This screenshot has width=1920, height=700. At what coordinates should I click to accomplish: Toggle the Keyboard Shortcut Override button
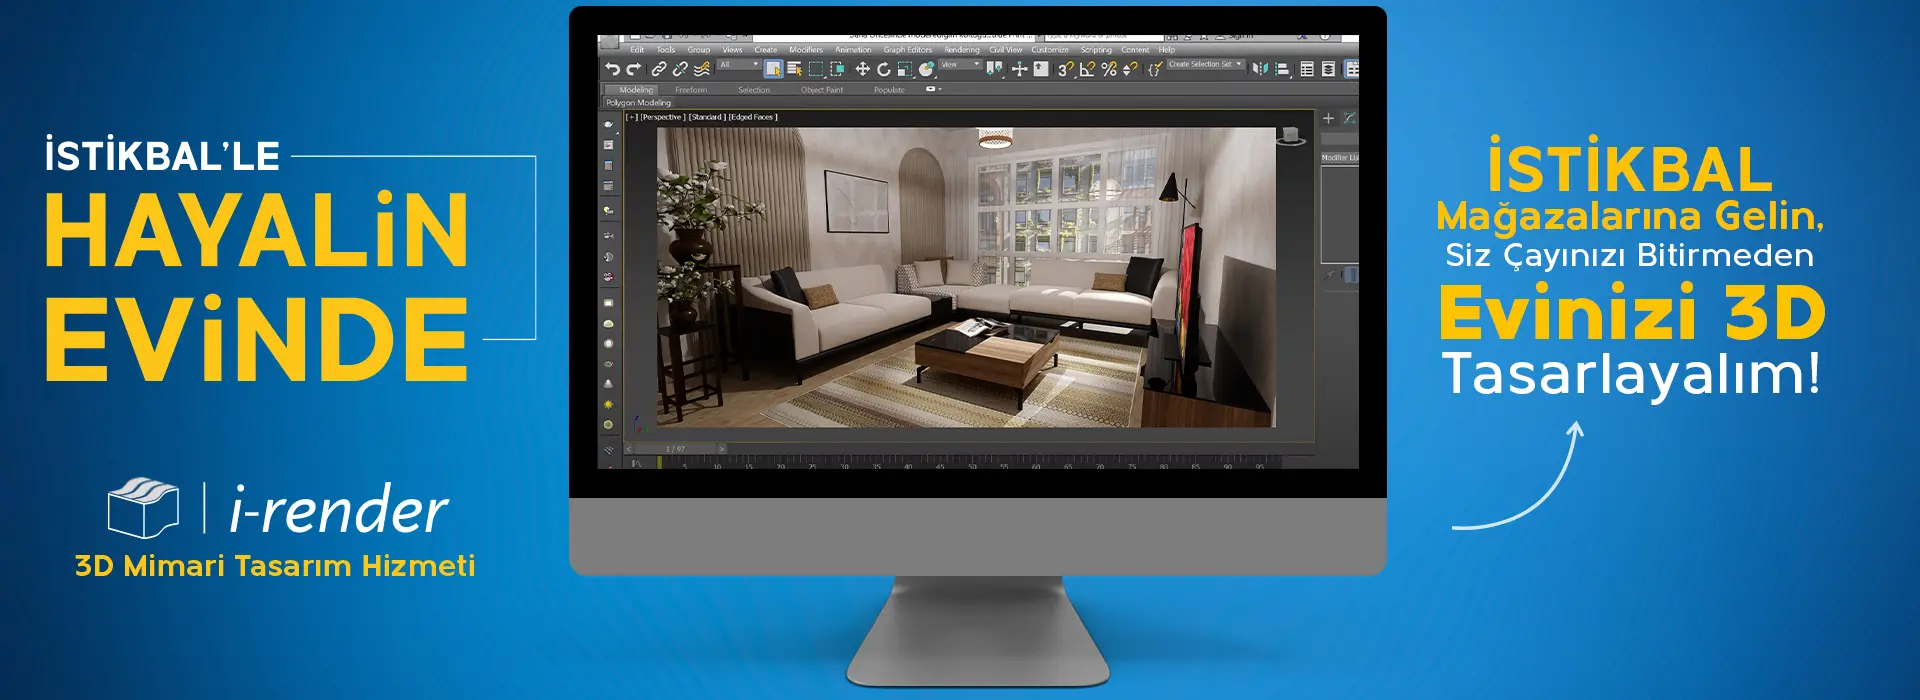(x=1041, y=69)
